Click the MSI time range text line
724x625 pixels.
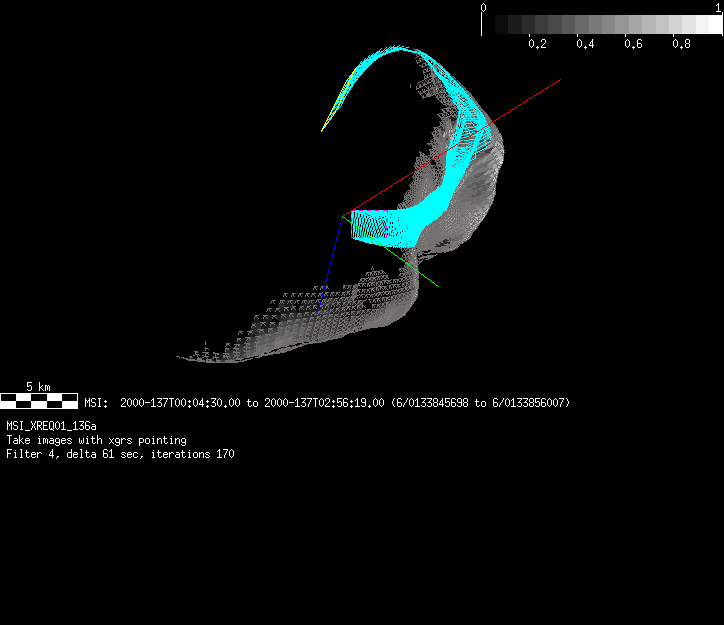click(x=327, y=403)
